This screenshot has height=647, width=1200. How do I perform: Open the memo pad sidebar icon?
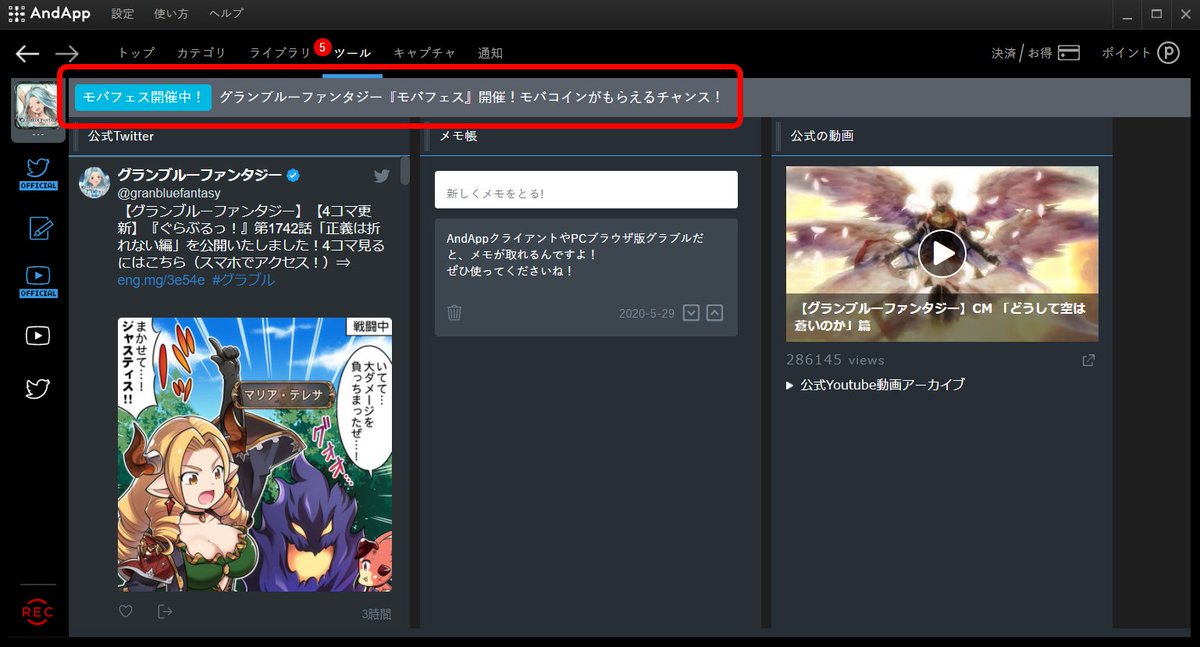pyautogui.click(x=38, y=227)
